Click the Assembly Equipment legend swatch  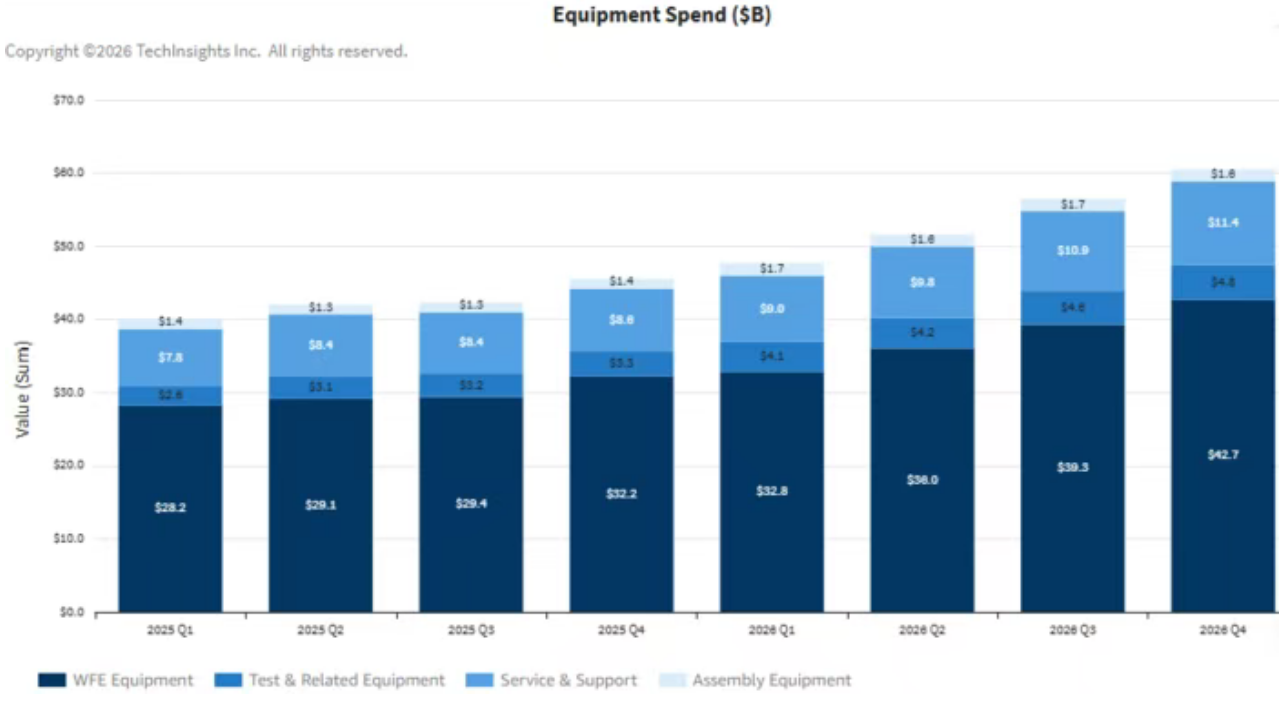(672, 680)
